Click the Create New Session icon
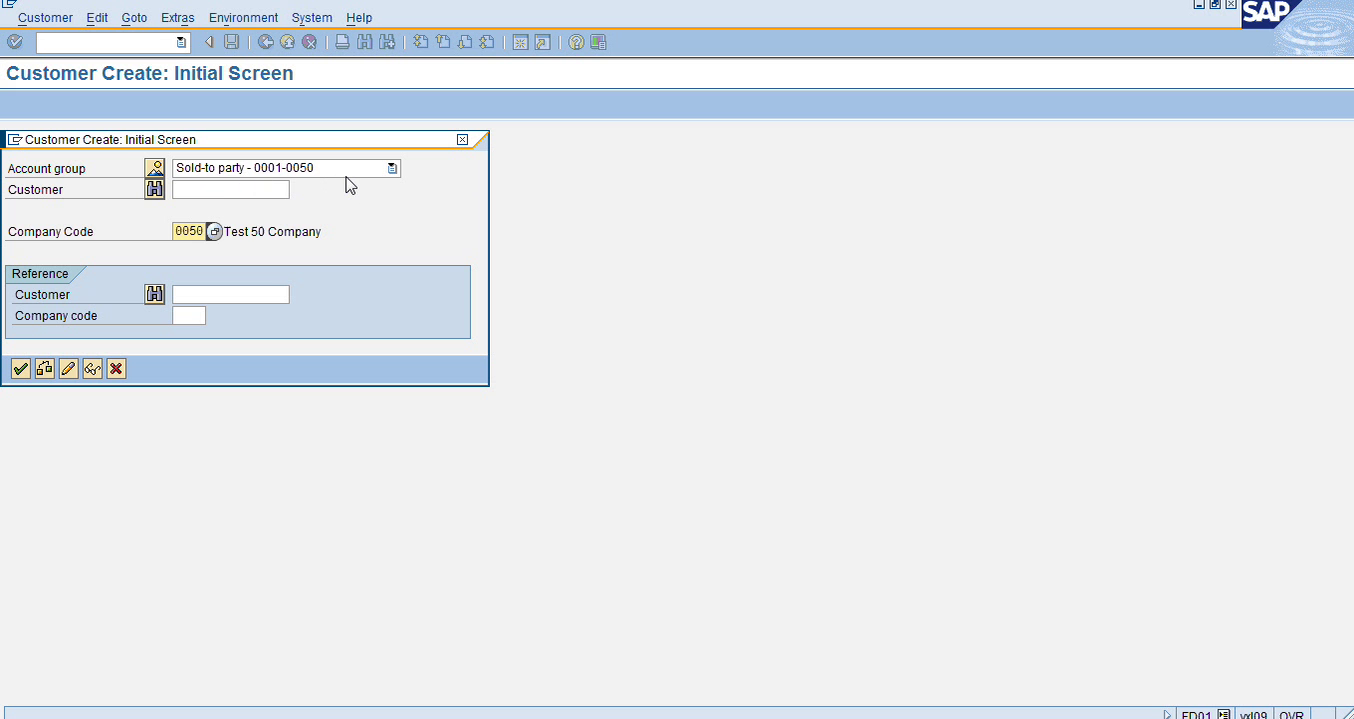This screenshot has width=1354, height=719. 520,42
